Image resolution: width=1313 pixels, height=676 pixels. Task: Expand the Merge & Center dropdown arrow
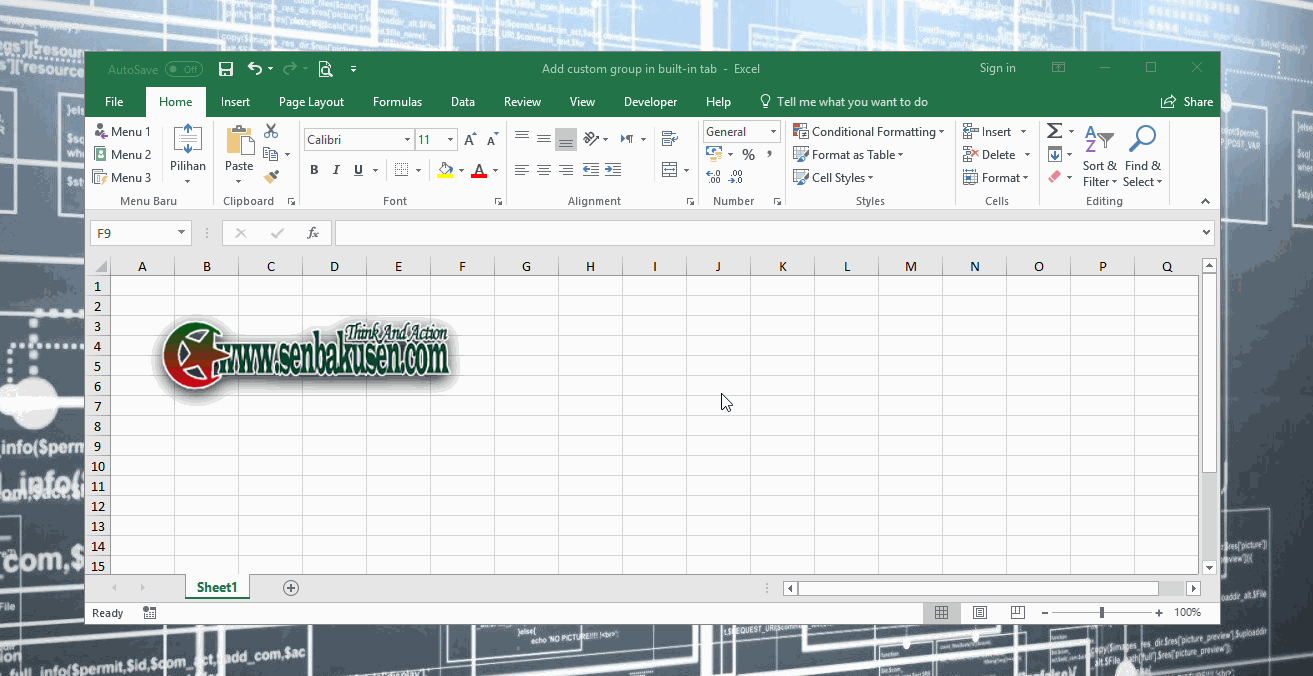[686, 170]
